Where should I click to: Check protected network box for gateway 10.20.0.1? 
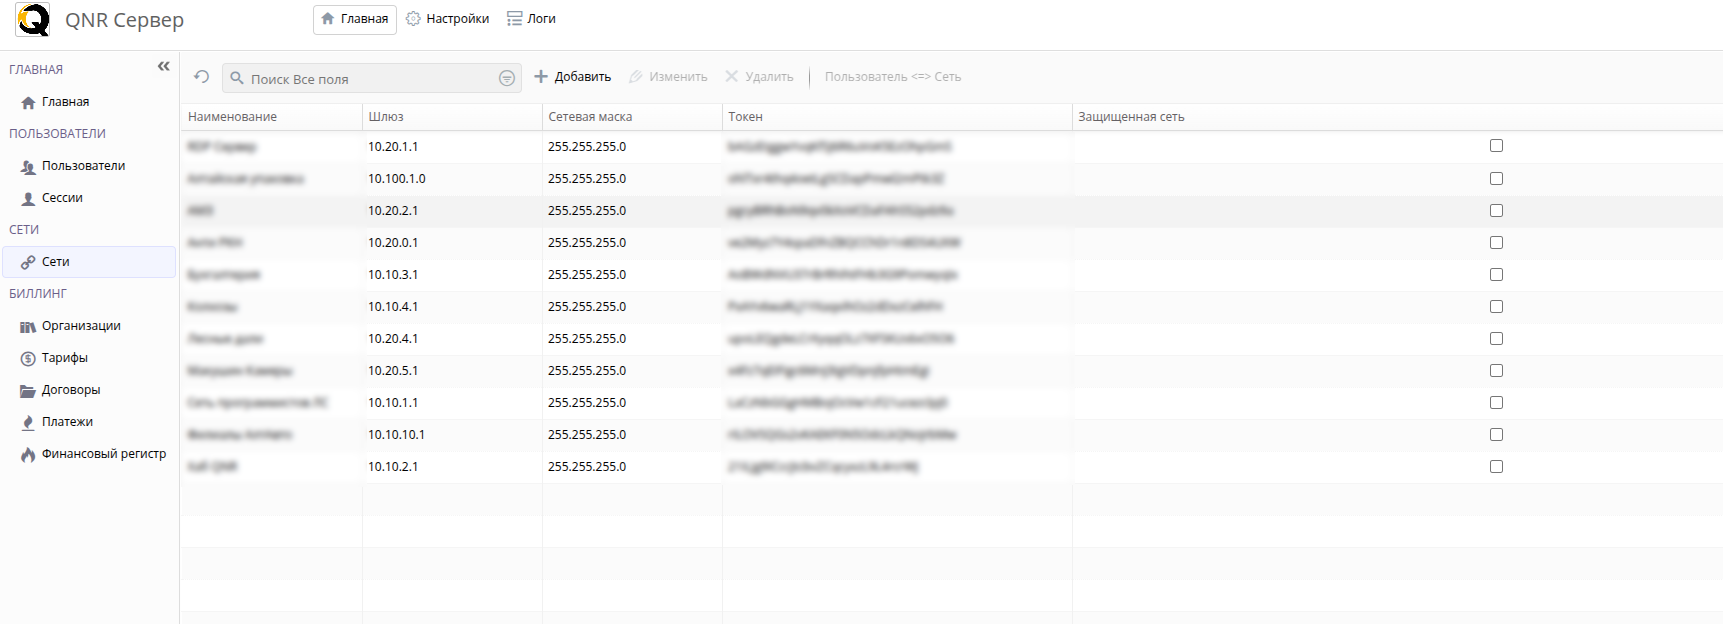(1496, 242)
